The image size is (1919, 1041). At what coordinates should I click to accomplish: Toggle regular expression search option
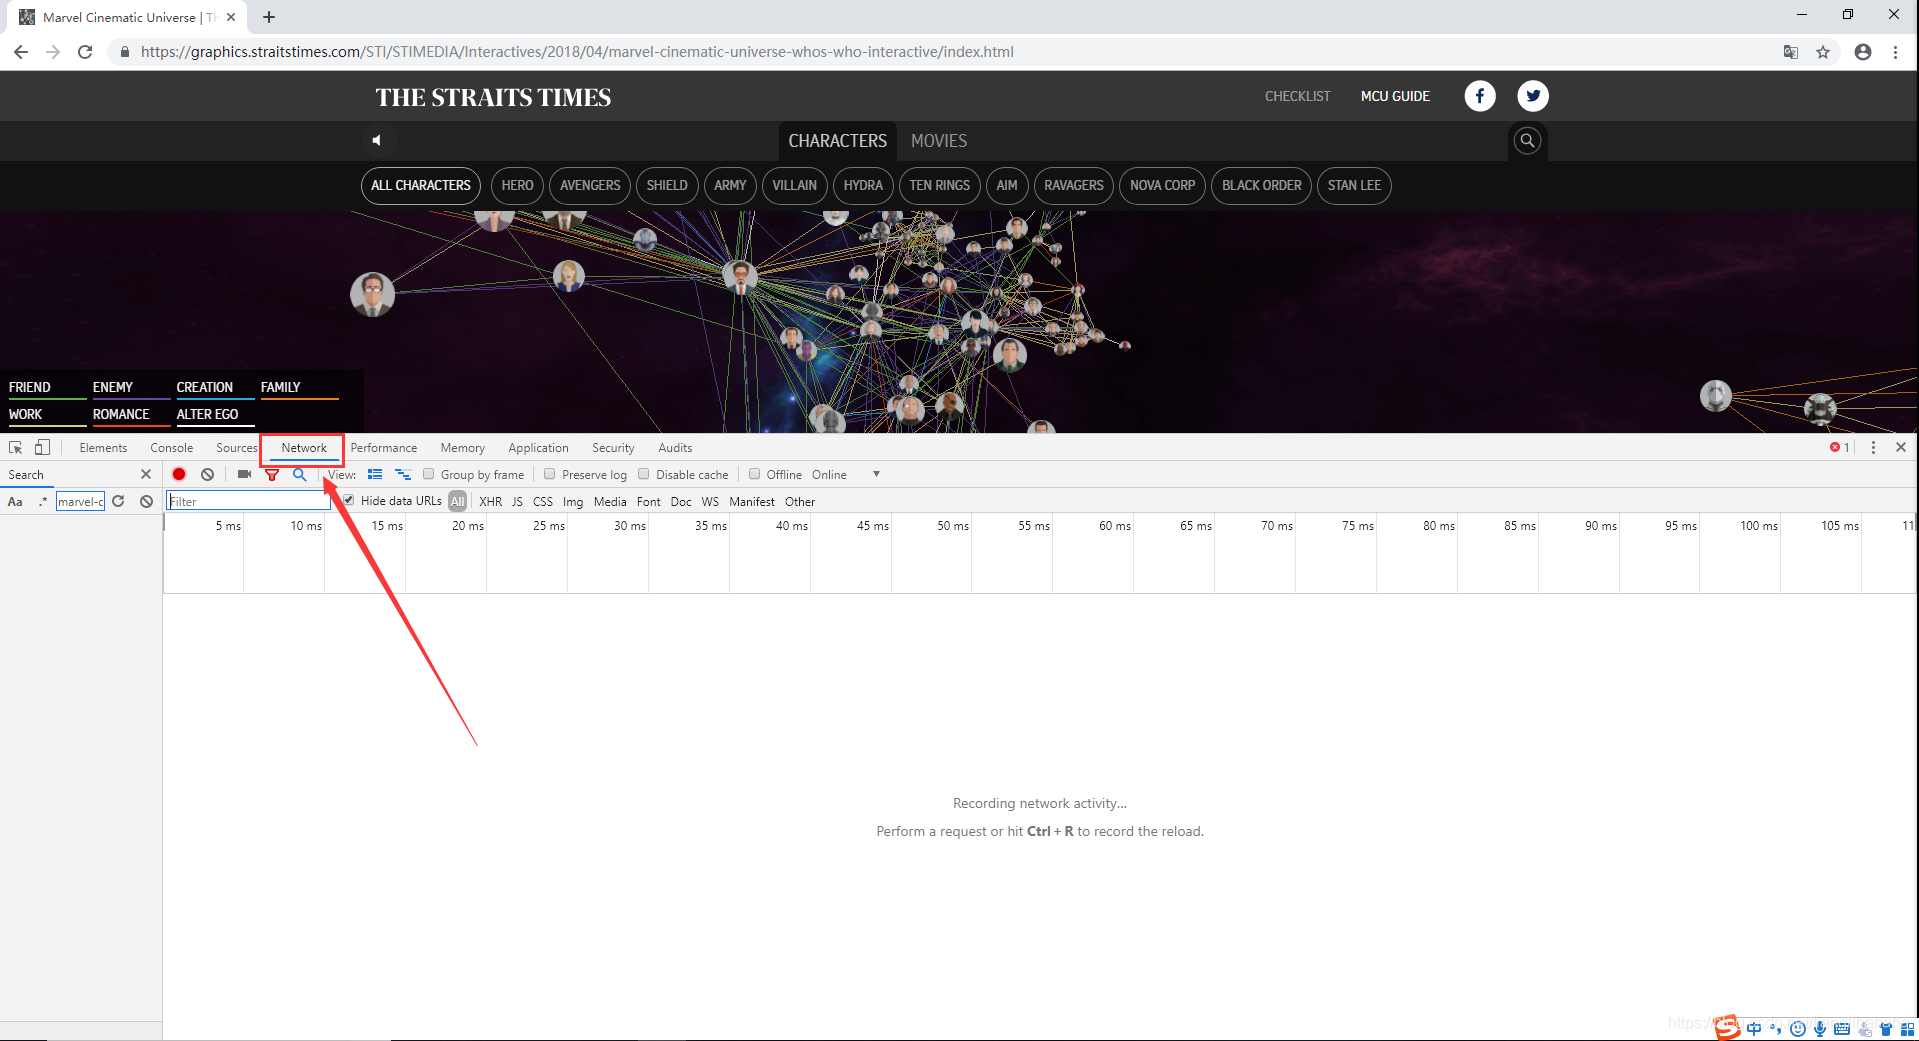pos(43,502)
